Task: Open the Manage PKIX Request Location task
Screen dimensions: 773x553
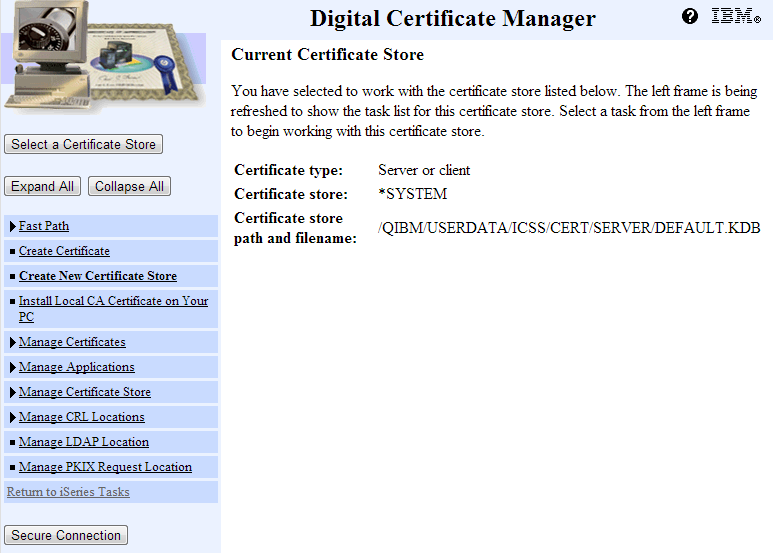Action: (105, 467)
